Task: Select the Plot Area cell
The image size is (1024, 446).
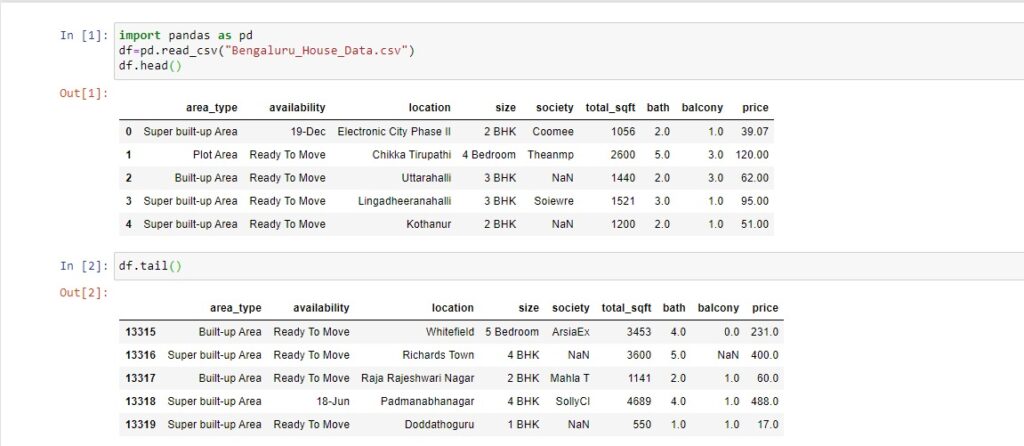Action: (x=215, y=155)
